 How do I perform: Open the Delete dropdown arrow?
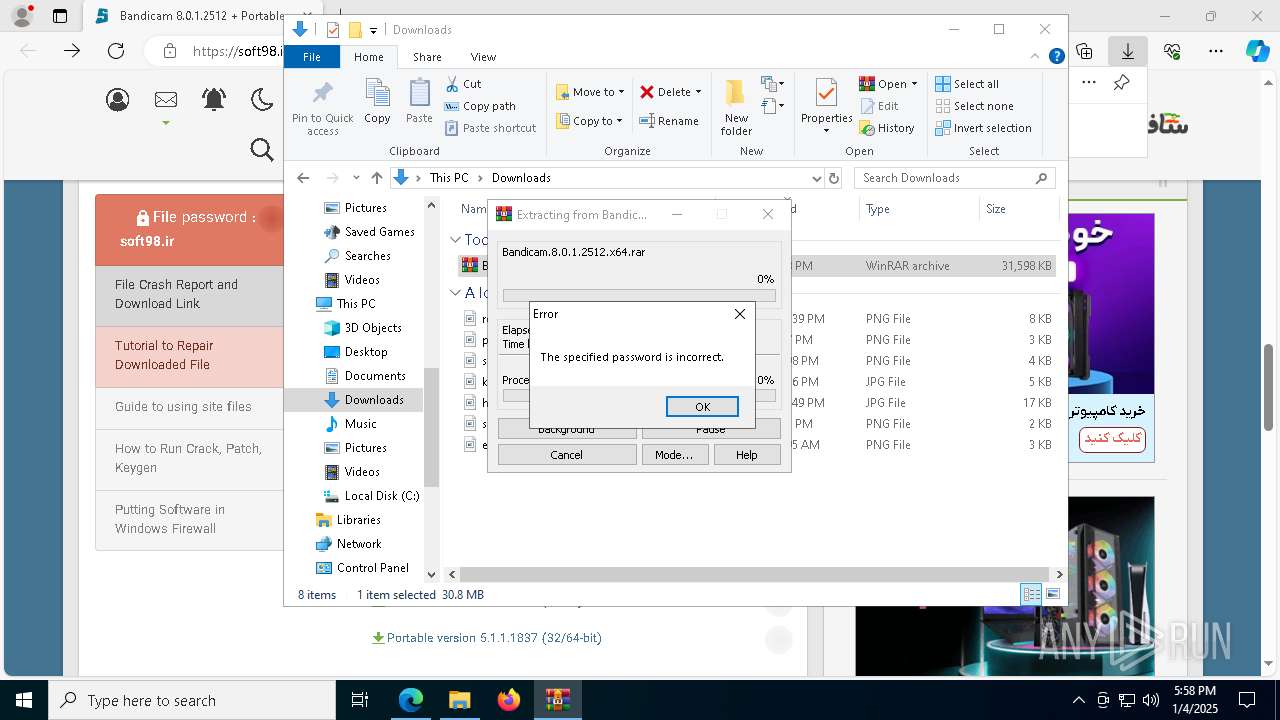698,92
